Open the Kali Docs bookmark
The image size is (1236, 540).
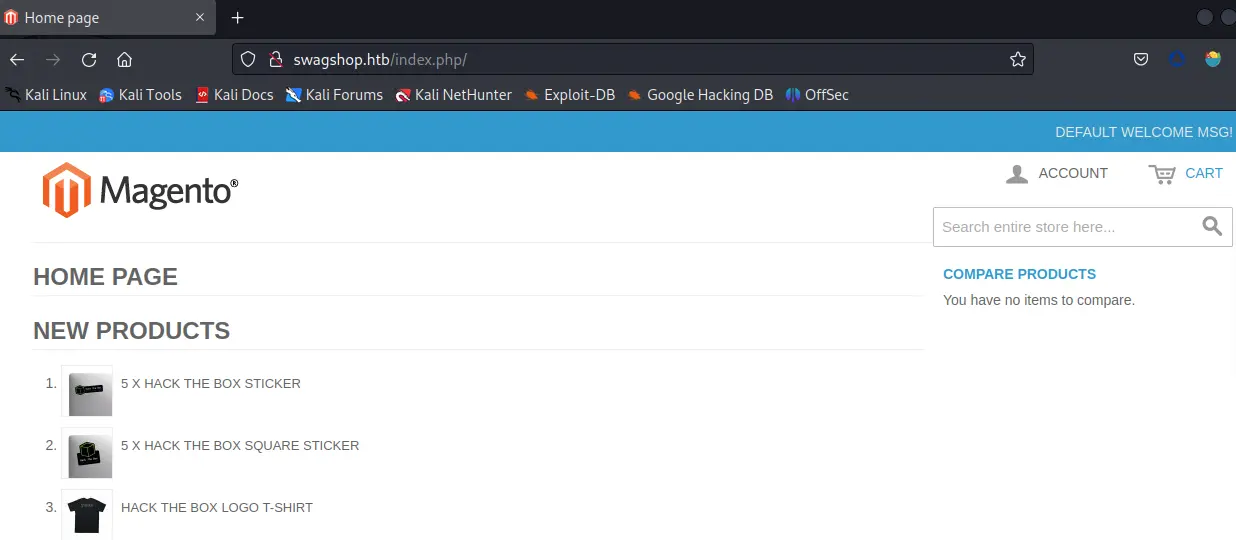234,95
